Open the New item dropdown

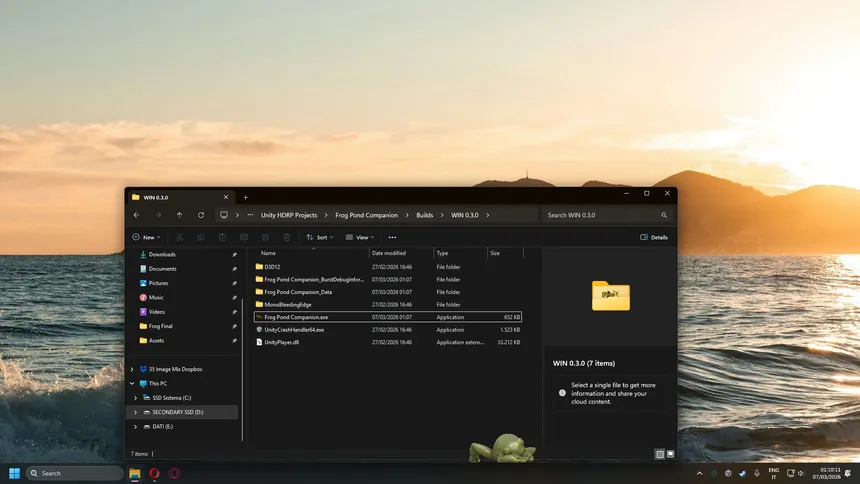point(146,237)
